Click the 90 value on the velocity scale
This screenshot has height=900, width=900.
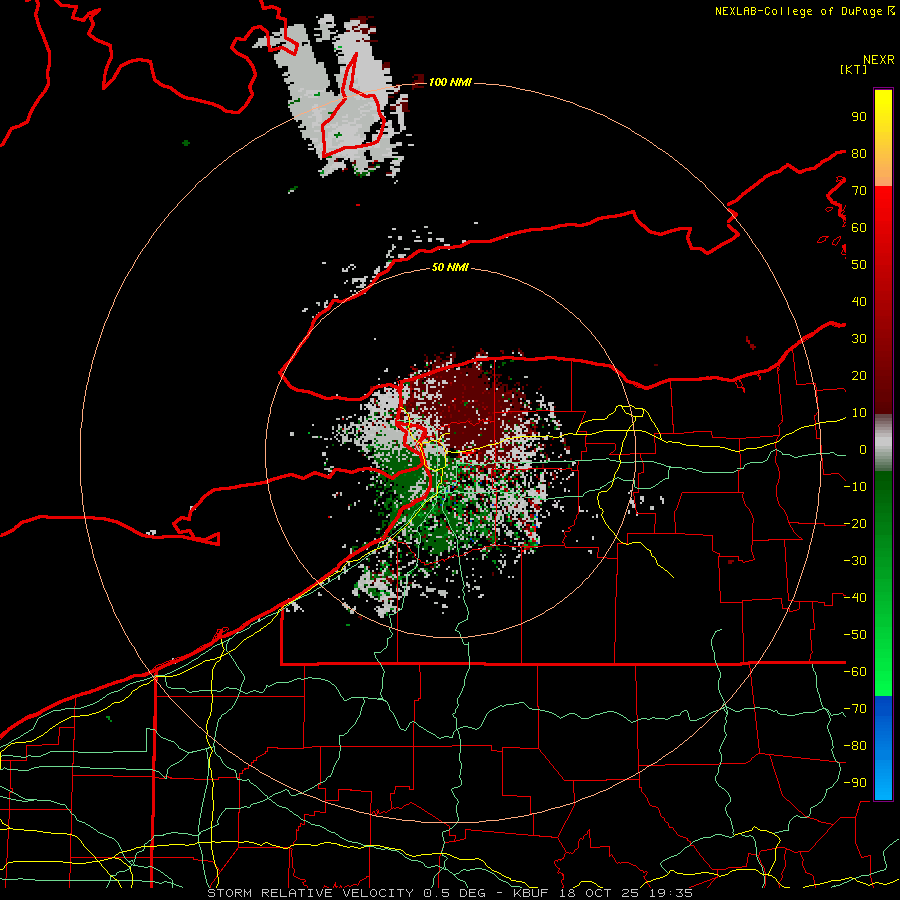coord(859,117)
